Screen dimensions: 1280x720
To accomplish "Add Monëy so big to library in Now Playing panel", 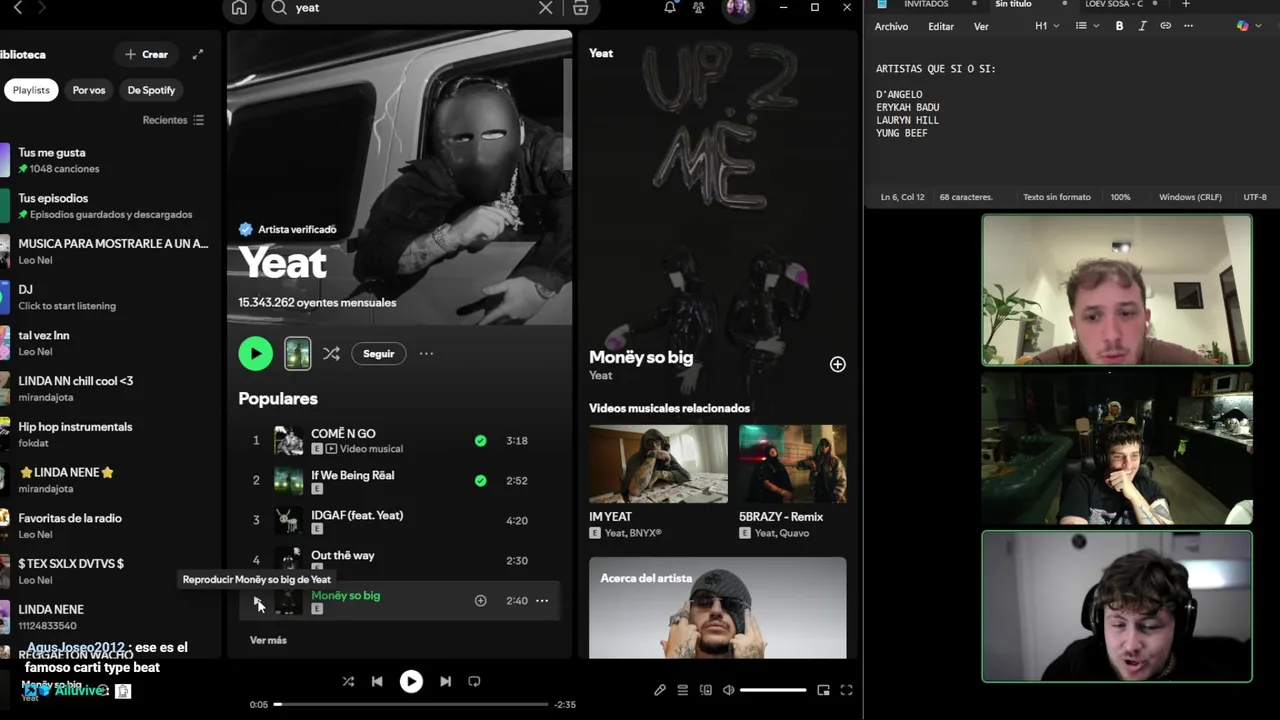I will pos(838,364).
